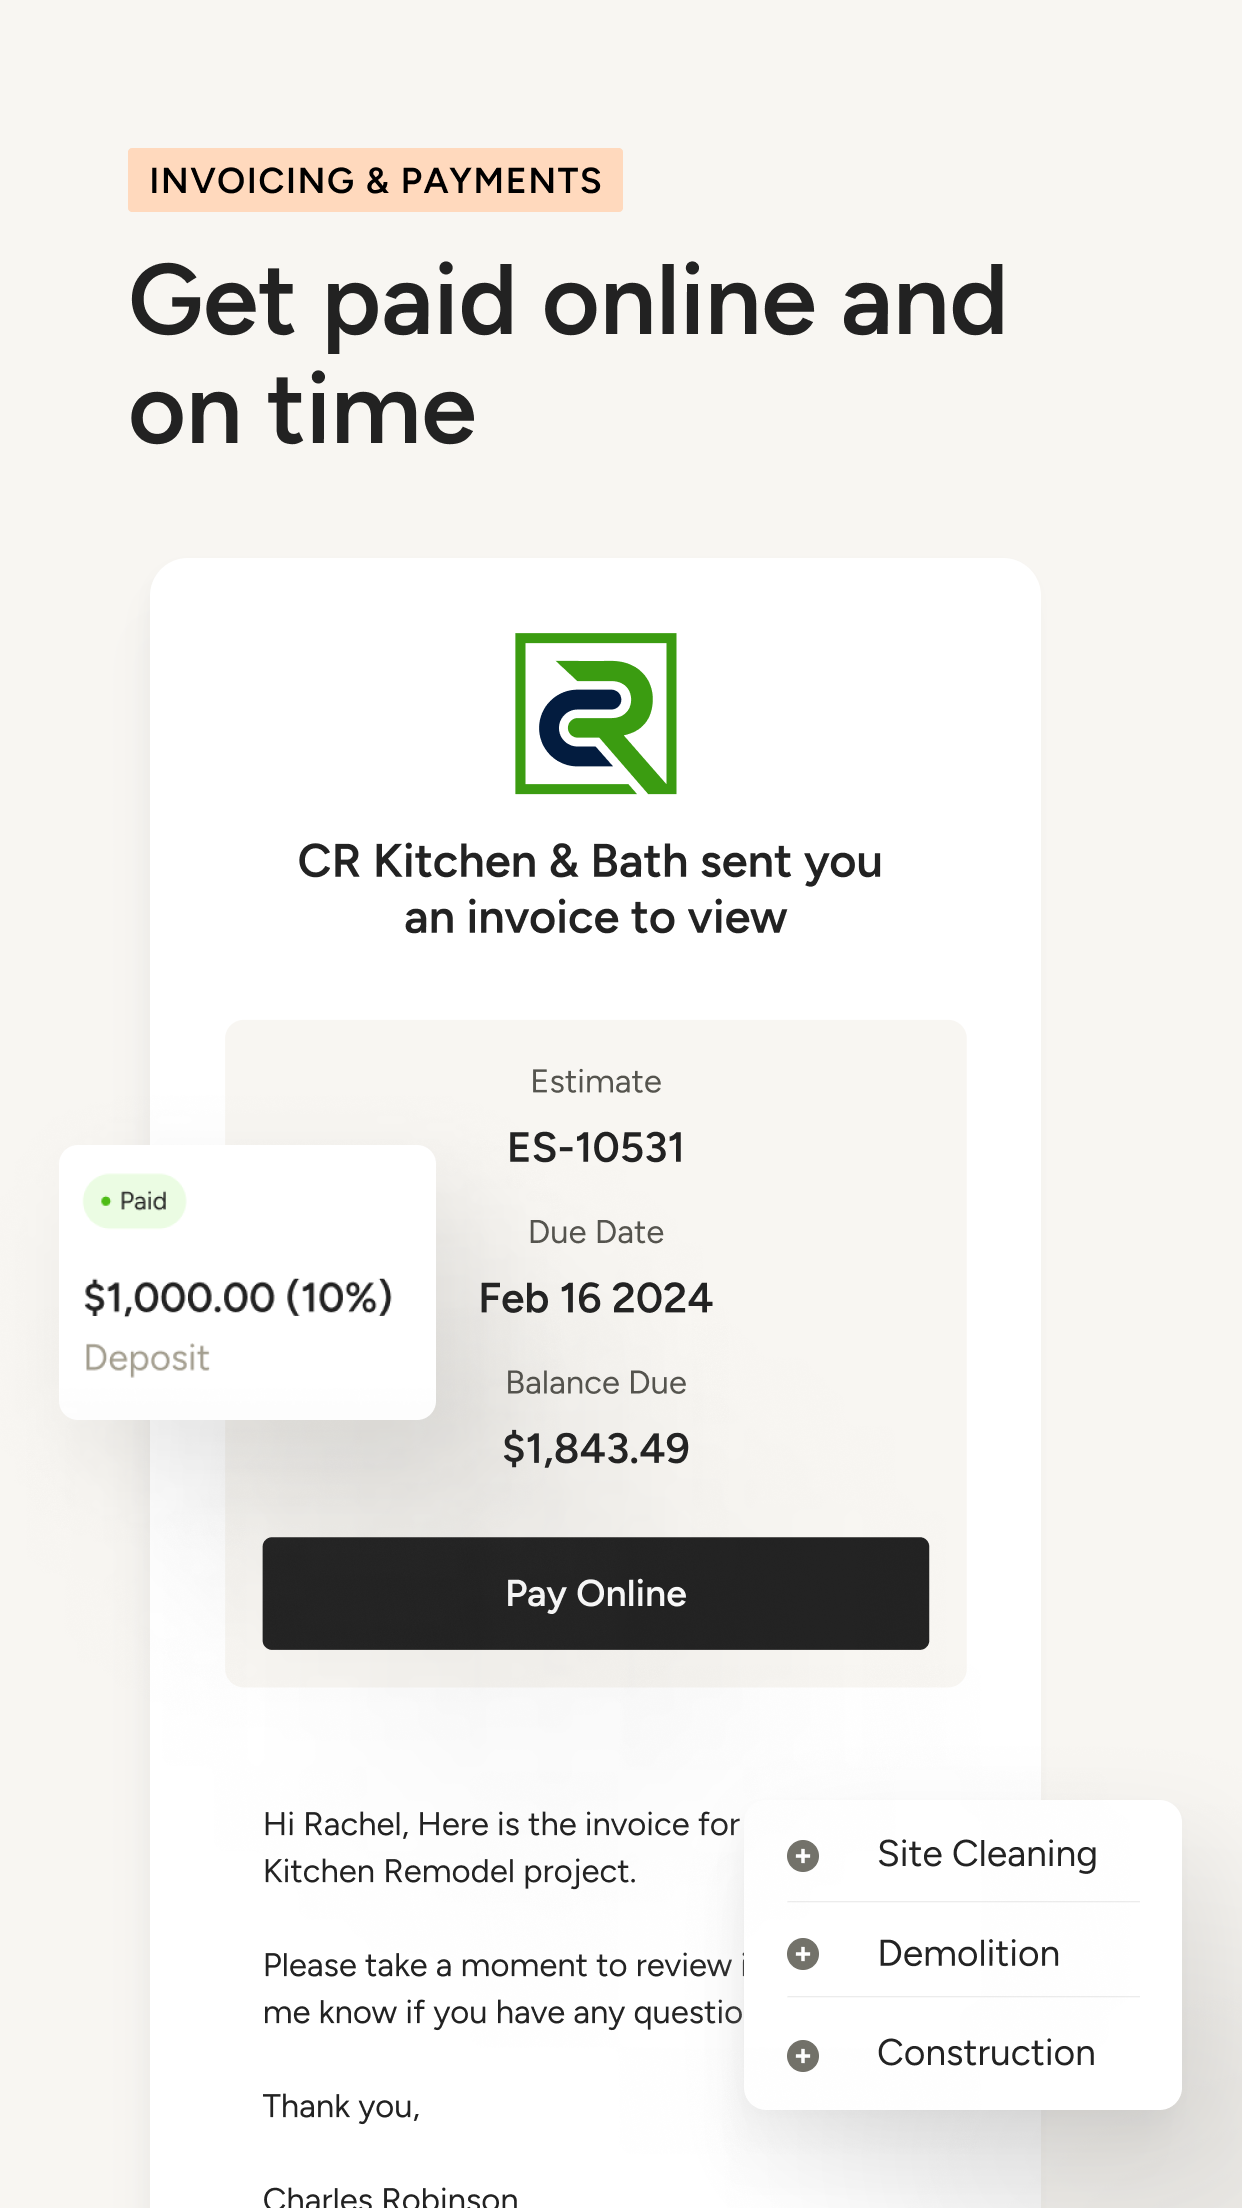The height and width of the screenshot is (2208, 1242).
Task: Select the Feb 16 2024 due date
Action: [x=595, y=1297]
